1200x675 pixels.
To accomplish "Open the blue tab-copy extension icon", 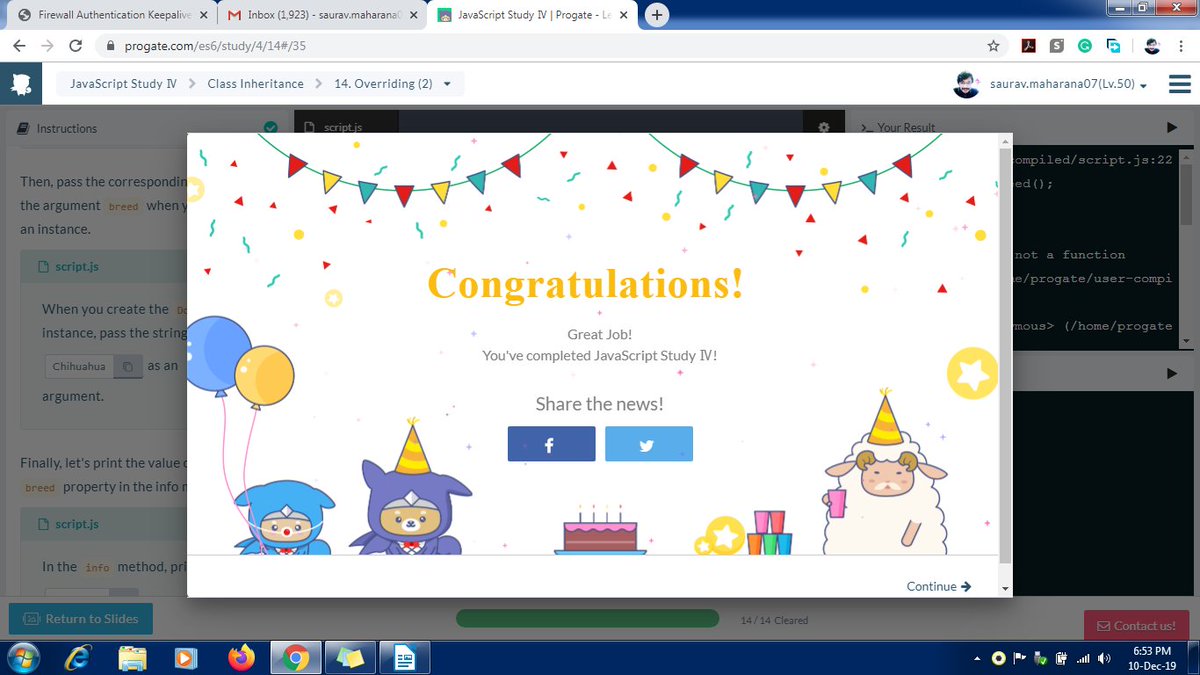I will pyautogui.click(x=1113, y=45).
